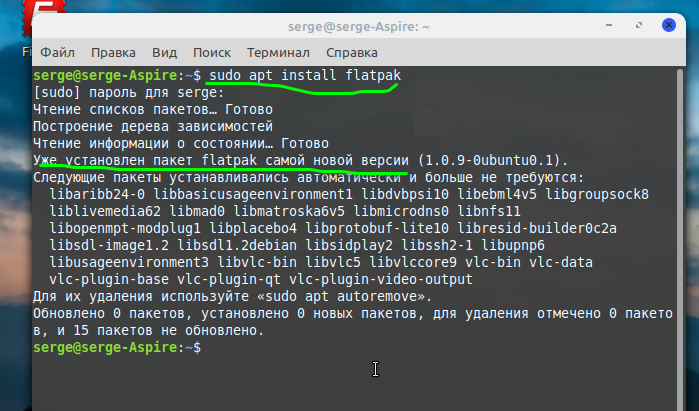Click the last empty prompt serge@serge-Aspire:~$
This screenshot has height=411, width=699.
(x=117, y=347)
